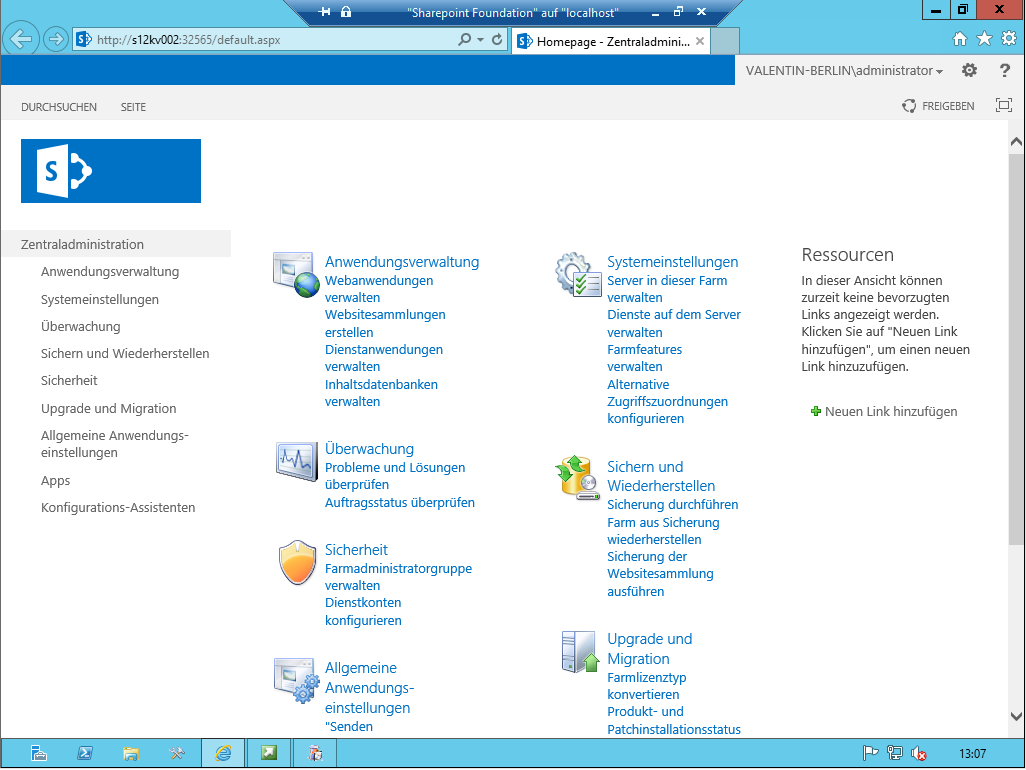Expand address bar search dropdown arrow
Viewport: 1026px width, 770px height.
pos(480,40)
